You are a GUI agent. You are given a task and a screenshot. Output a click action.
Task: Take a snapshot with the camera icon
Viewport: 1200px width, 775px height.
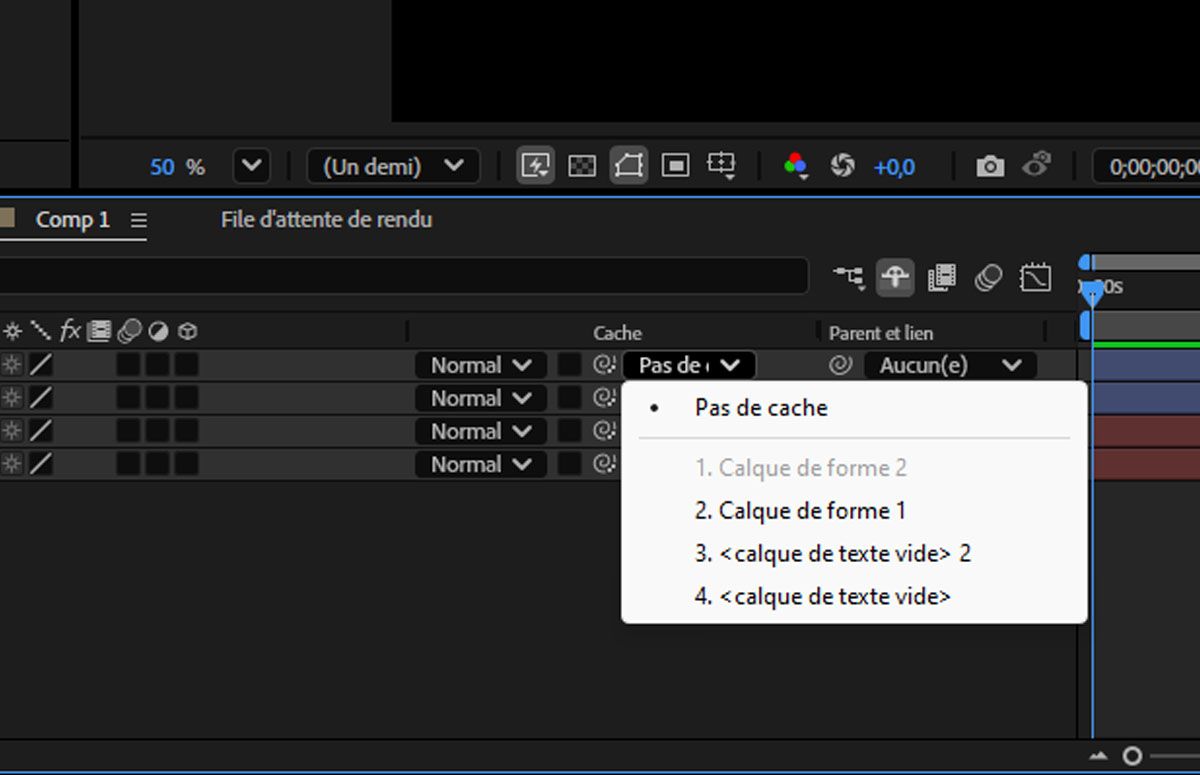tap(990, 166)
